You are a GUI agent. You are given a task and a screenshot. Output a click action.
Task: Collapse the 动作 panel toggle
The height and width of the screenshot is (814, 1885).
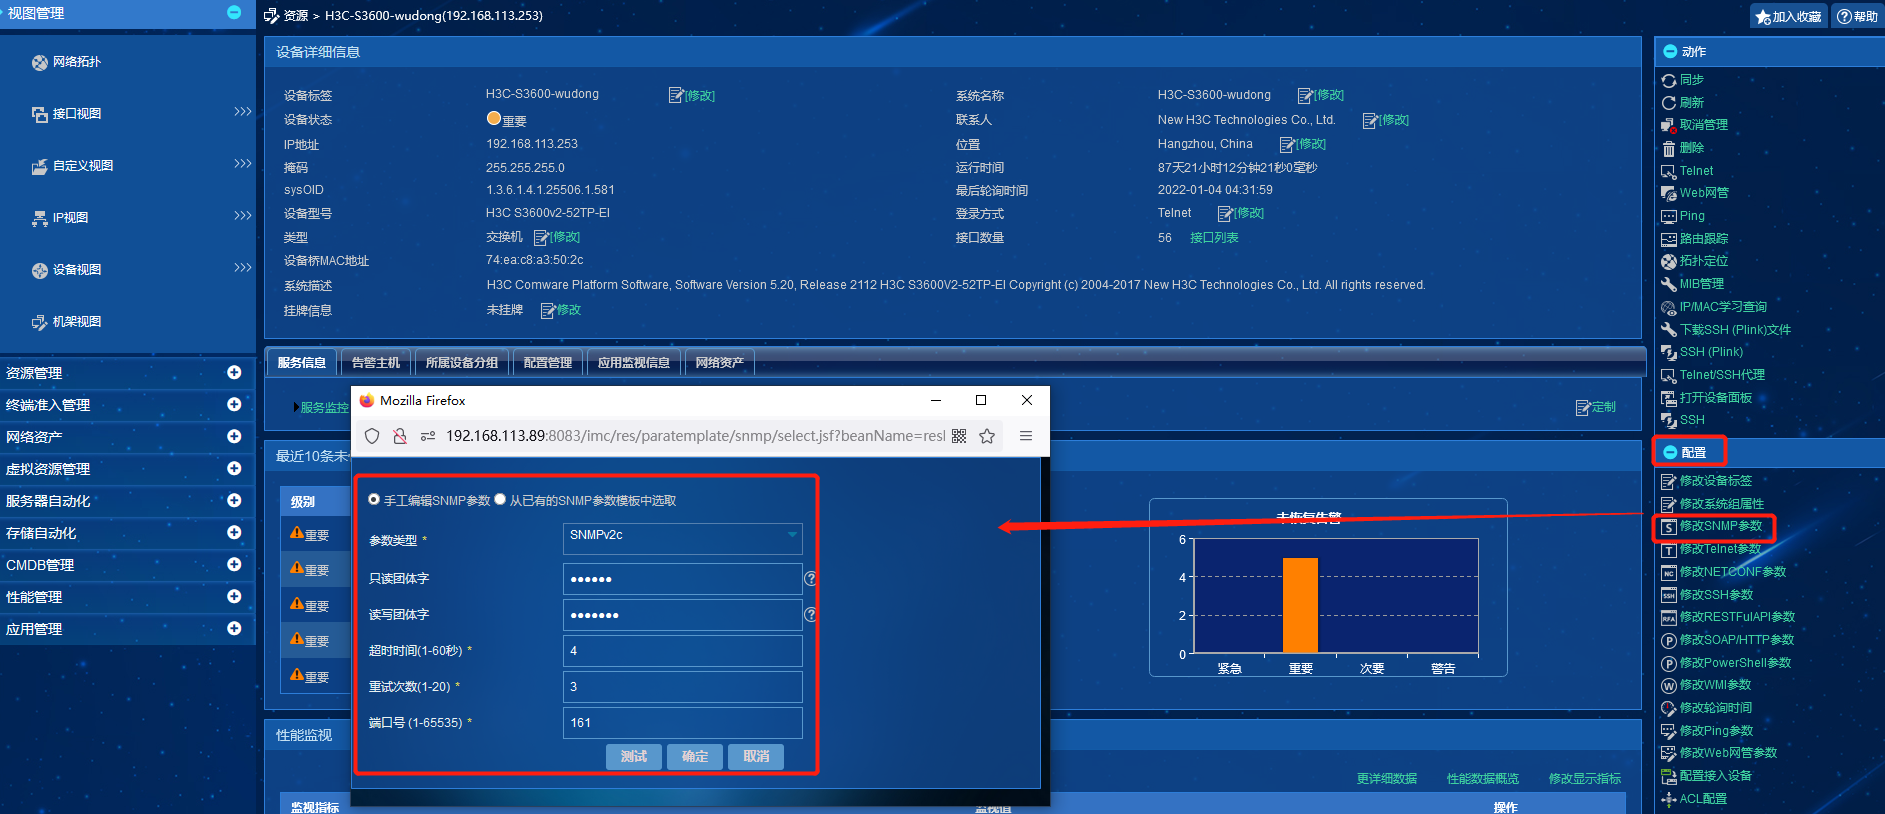[x=1669, y=52]
